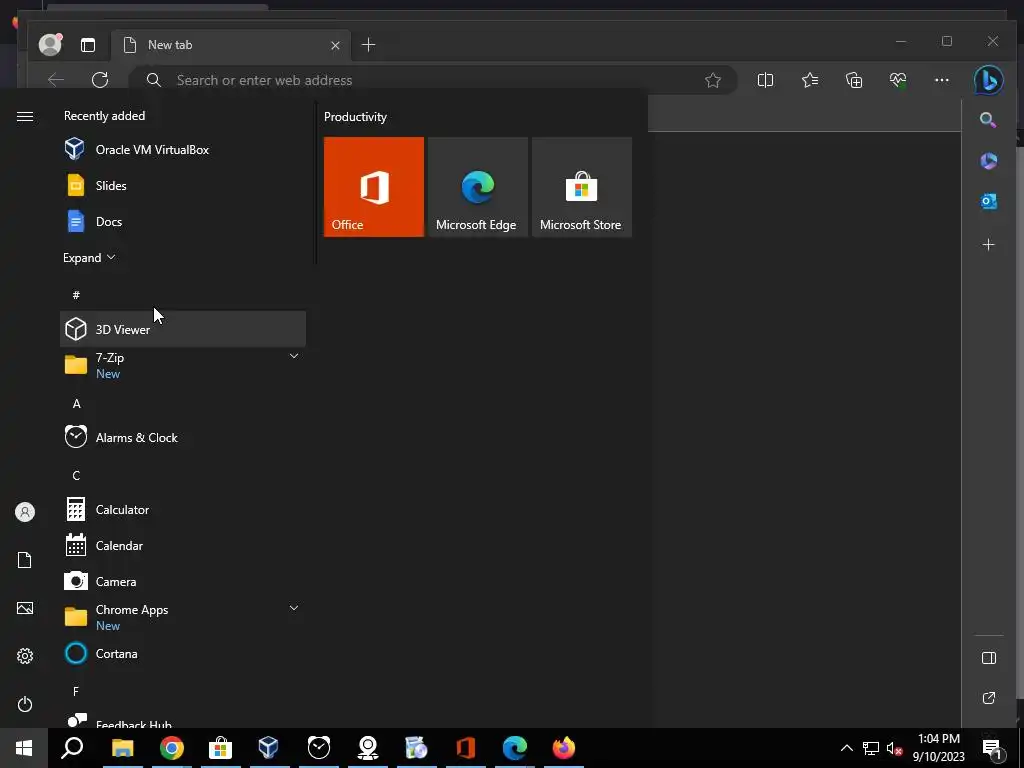Screen dimensions: 1024x768
Task: Click the Power icon in Start sidebar
Action: coord(25,704)
